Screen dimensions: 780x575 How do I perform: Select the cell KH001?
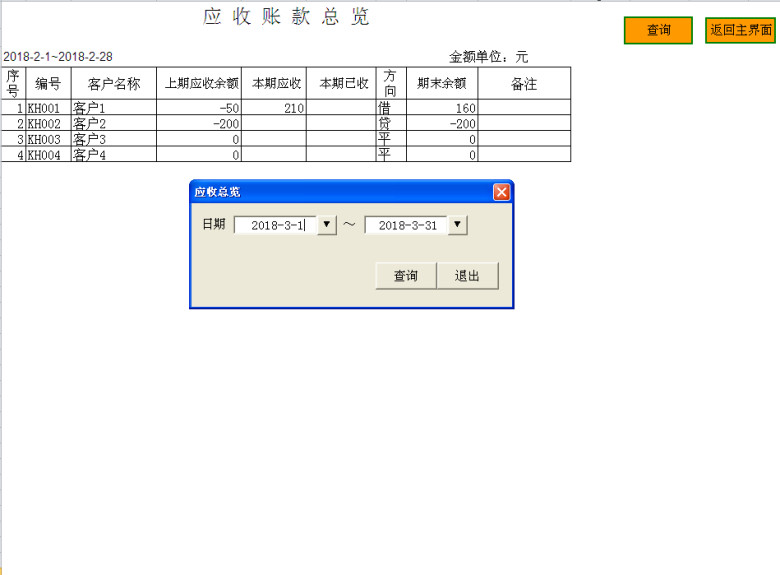48,107
